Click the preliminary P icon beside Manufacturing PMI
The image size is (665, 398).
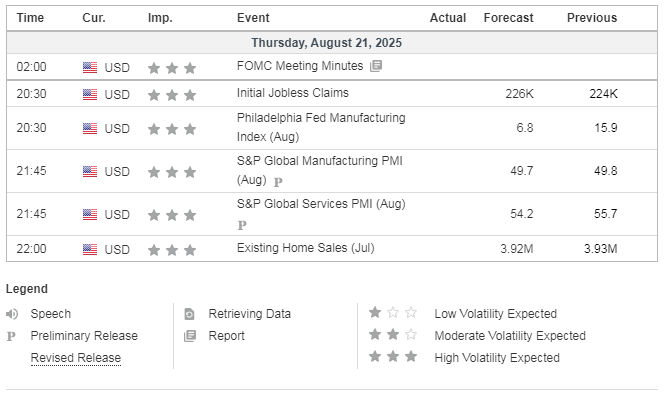click(278, 182)
